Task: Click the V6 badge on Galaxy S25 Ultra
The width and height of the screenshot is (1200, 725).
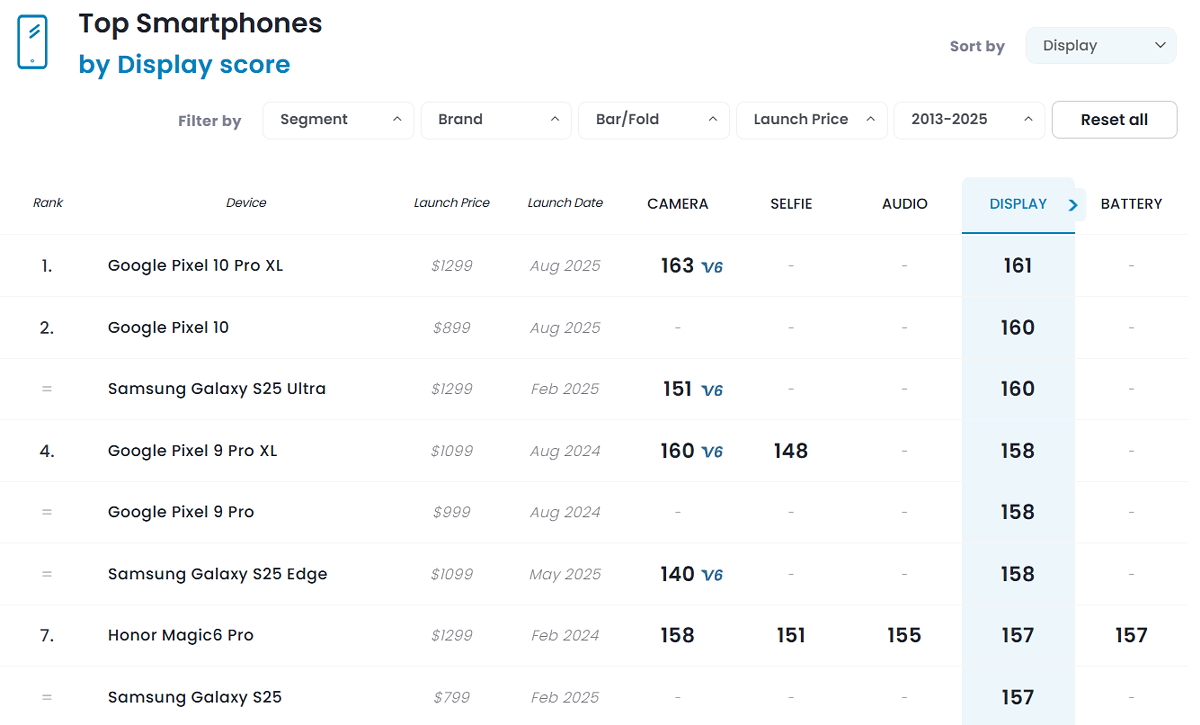Action: click(712, 390)
